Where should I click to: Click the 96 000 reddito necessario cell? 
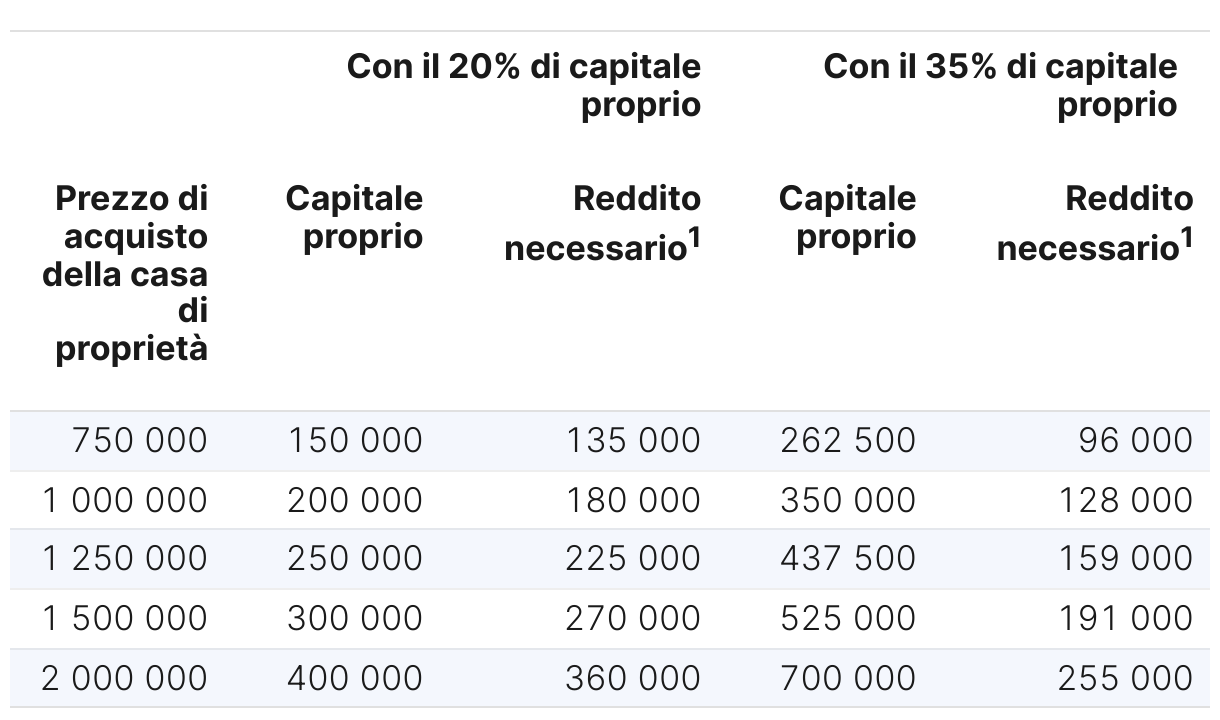click(x=1135, y=440)
